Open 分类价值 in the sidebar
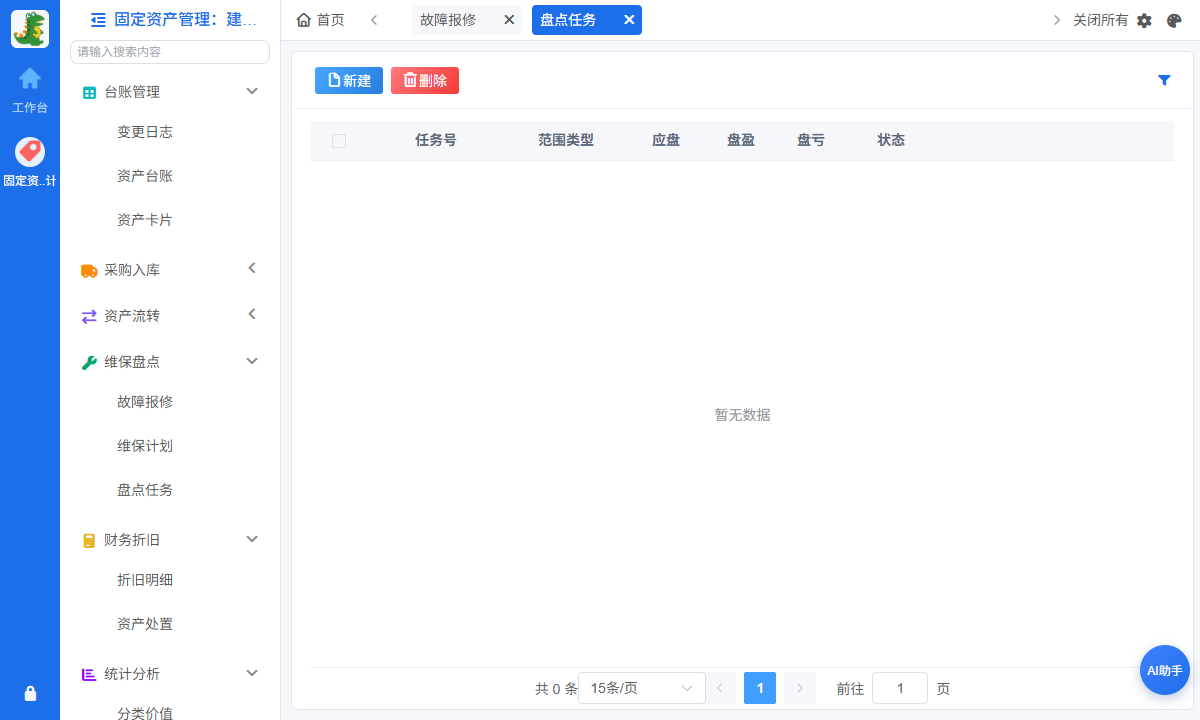This screenshot has width=1200, height=720. tap(145, 713)
